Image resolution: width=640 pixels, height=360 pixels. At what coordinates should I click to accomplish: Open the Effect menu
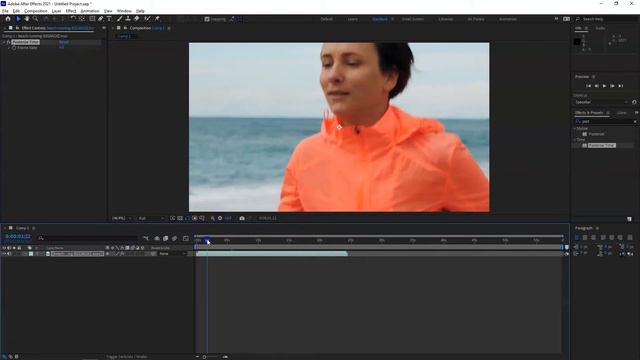[x=71, y=11]
